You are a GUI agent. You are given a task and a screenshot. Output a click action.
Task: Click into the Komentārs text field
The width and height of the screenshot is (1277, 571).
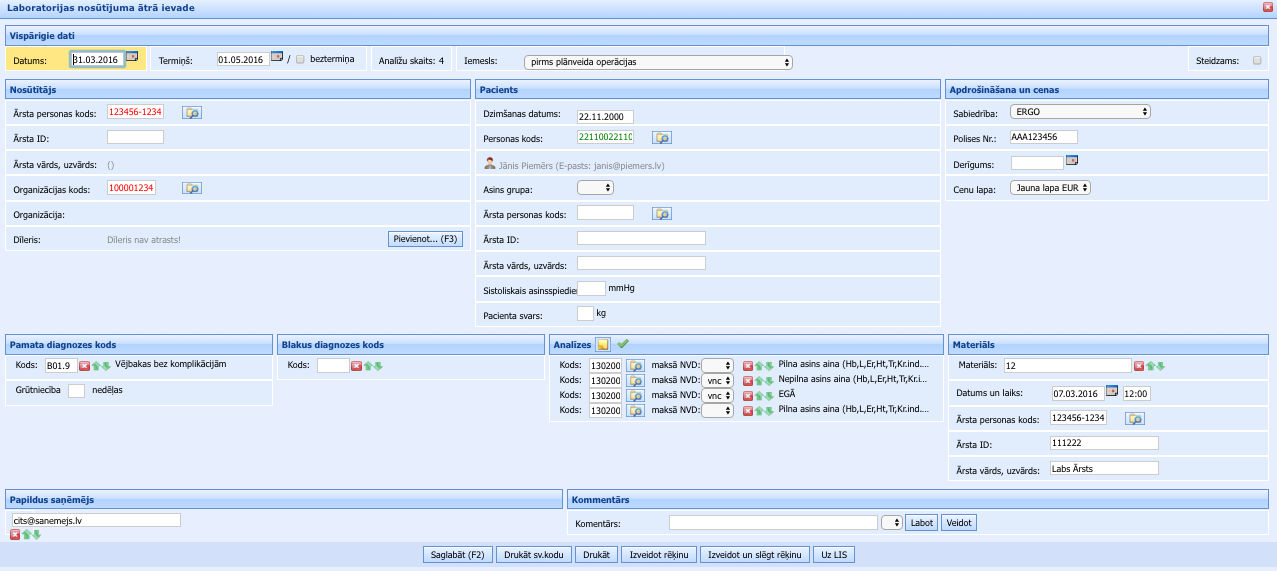click(772, 522)
